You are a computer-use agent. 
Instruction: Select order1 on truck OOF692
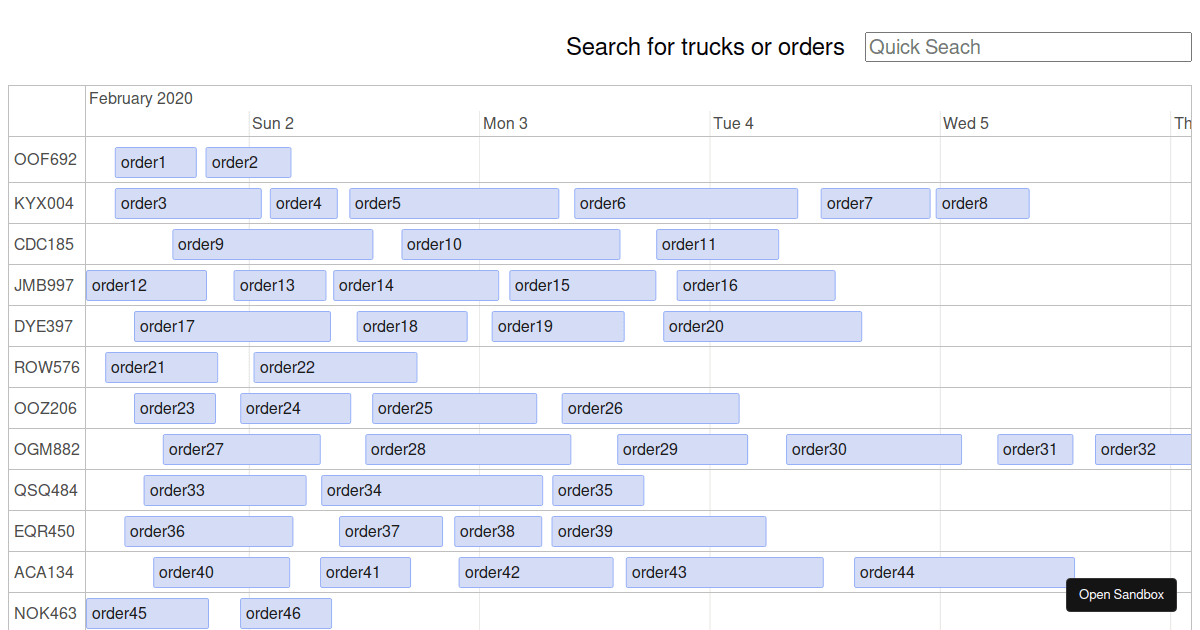coord(155,162)
